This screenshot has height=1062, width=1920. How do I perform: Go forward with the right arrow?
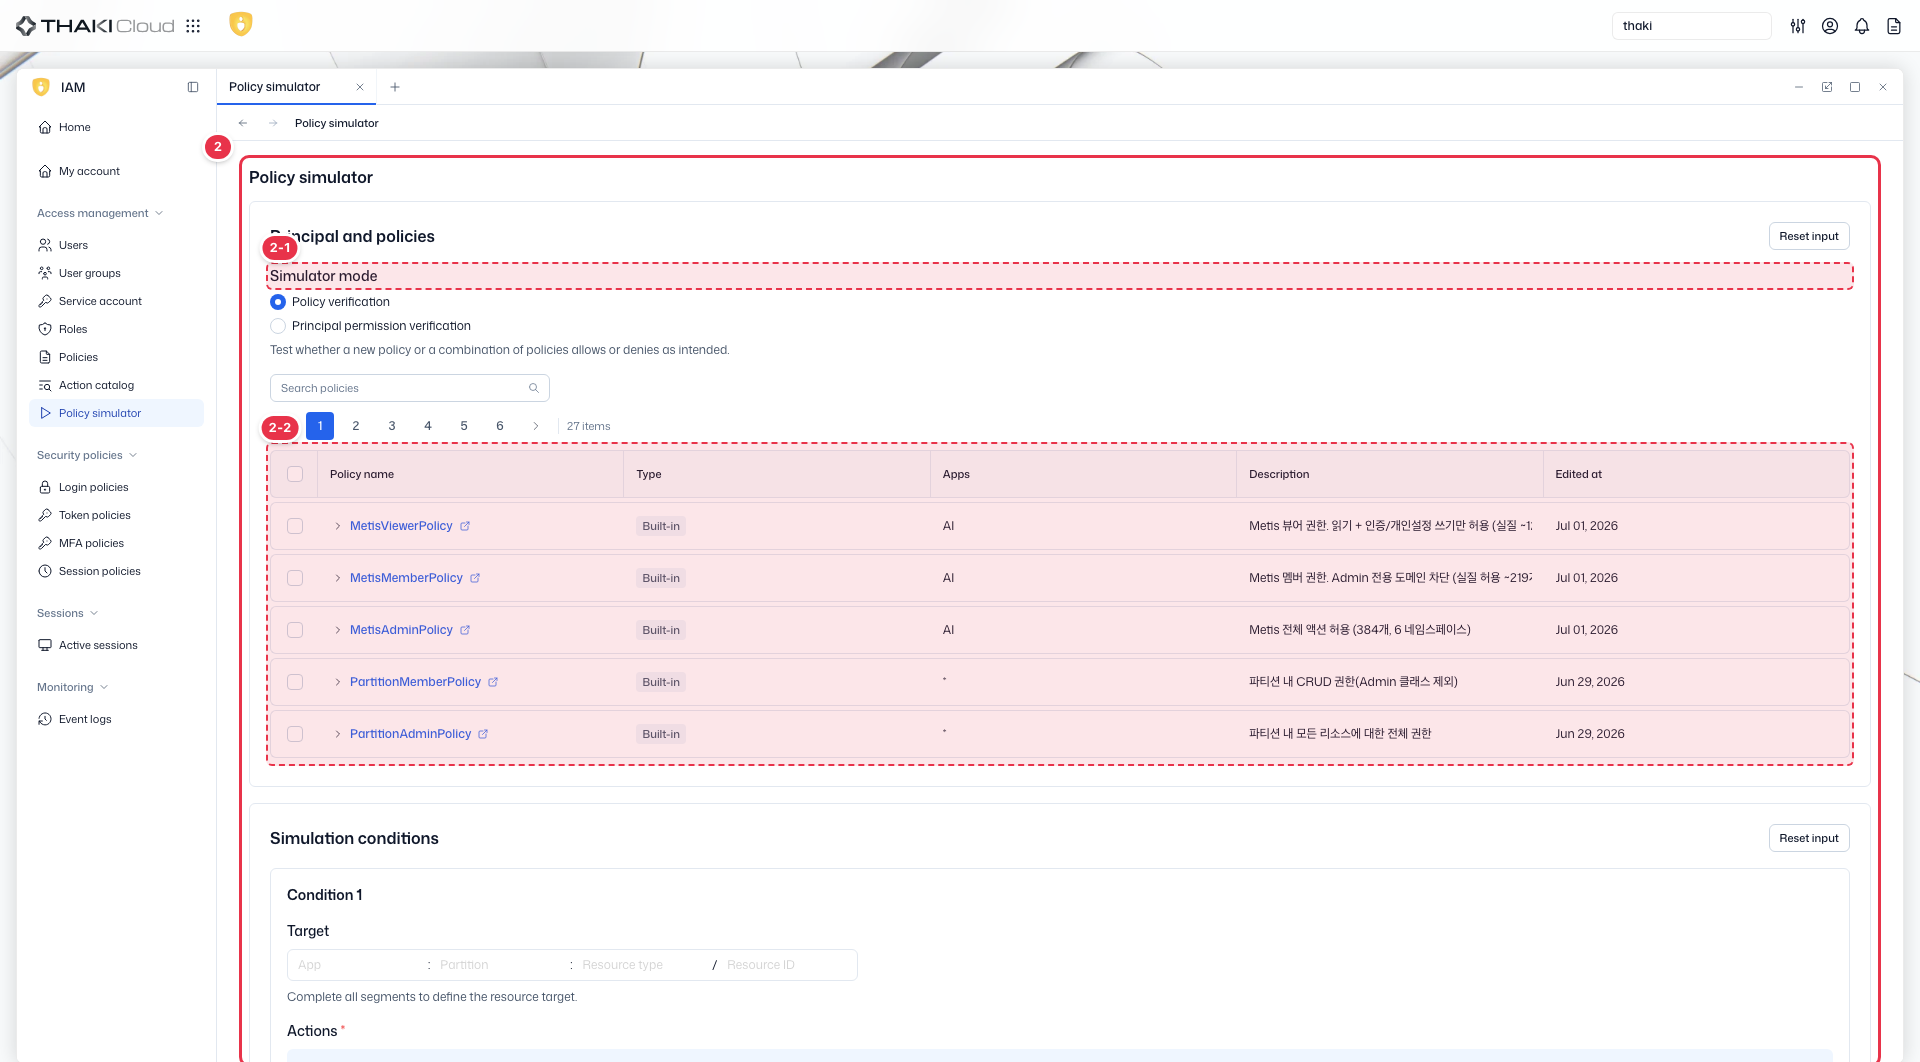click(x=273, y=123)
